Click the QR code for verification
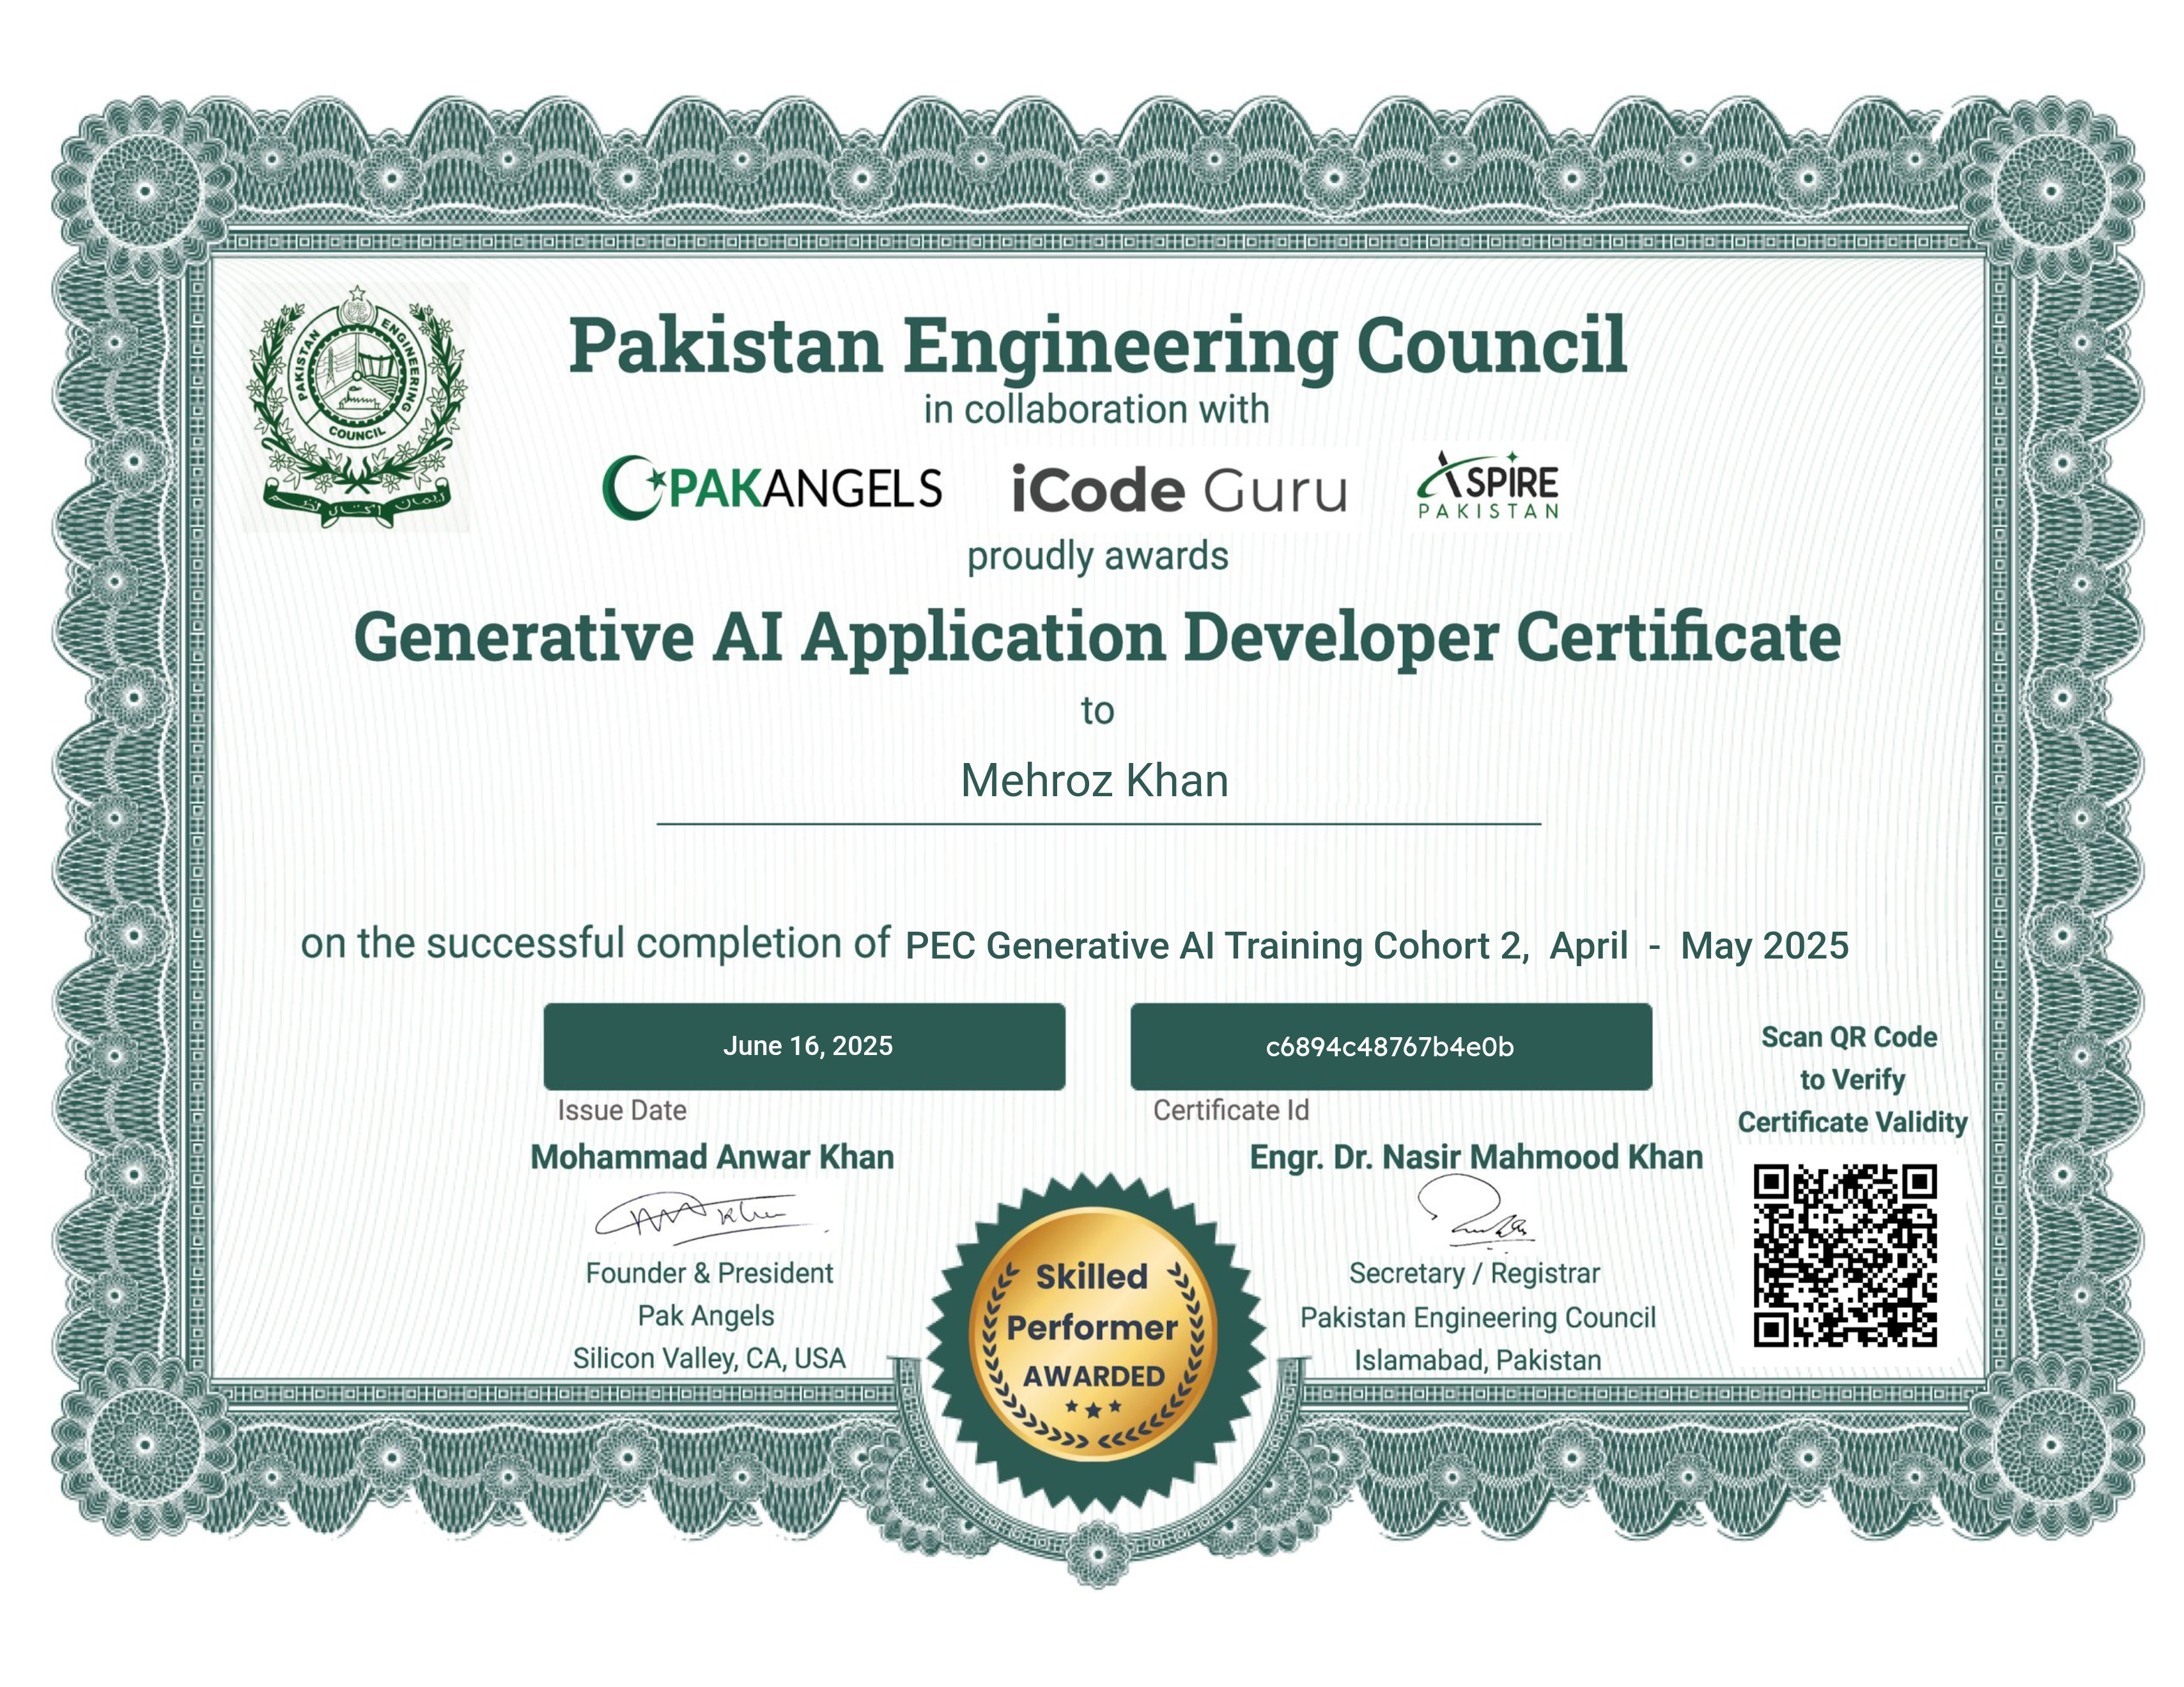 (1845, 1255)
